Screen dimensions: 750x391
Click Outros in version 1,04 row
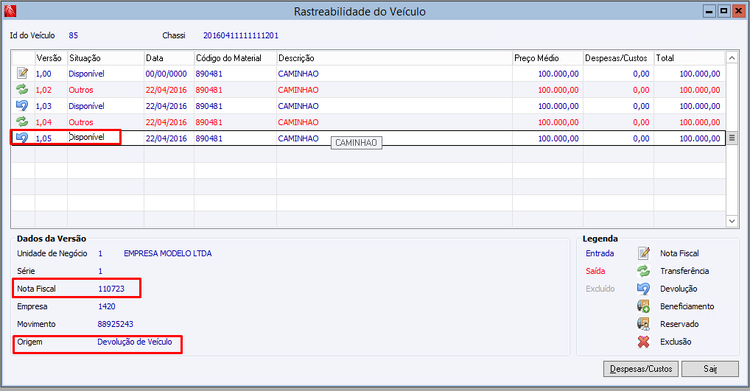point(81,122)
